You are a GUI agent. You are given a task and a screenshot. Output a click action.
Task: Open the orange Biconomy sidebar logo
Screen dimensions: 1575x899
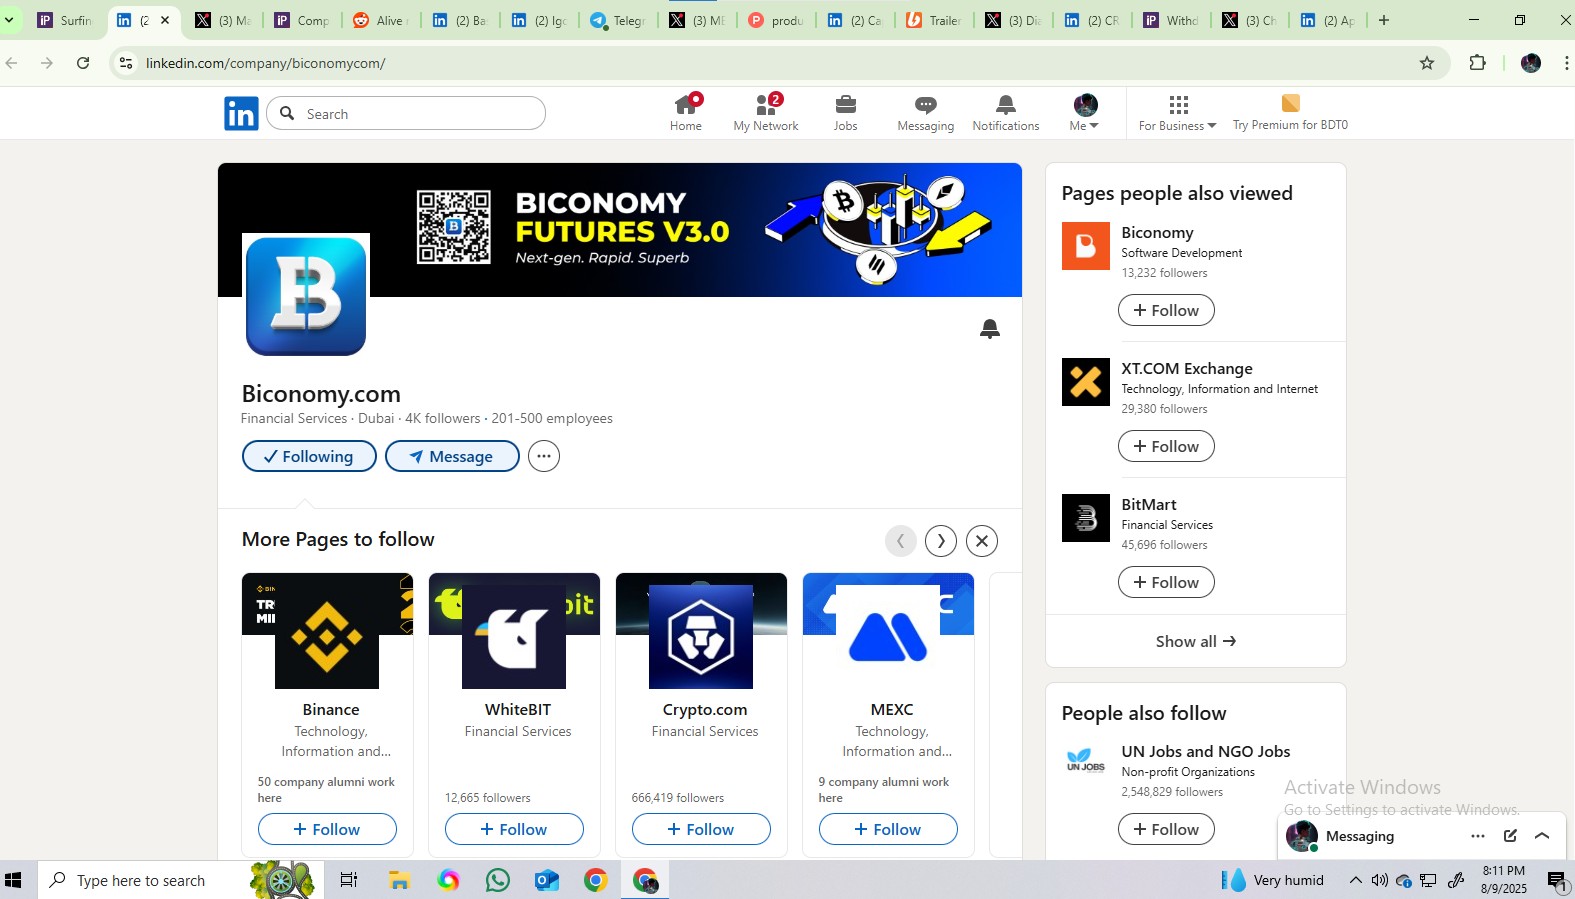coord(1086,246)
